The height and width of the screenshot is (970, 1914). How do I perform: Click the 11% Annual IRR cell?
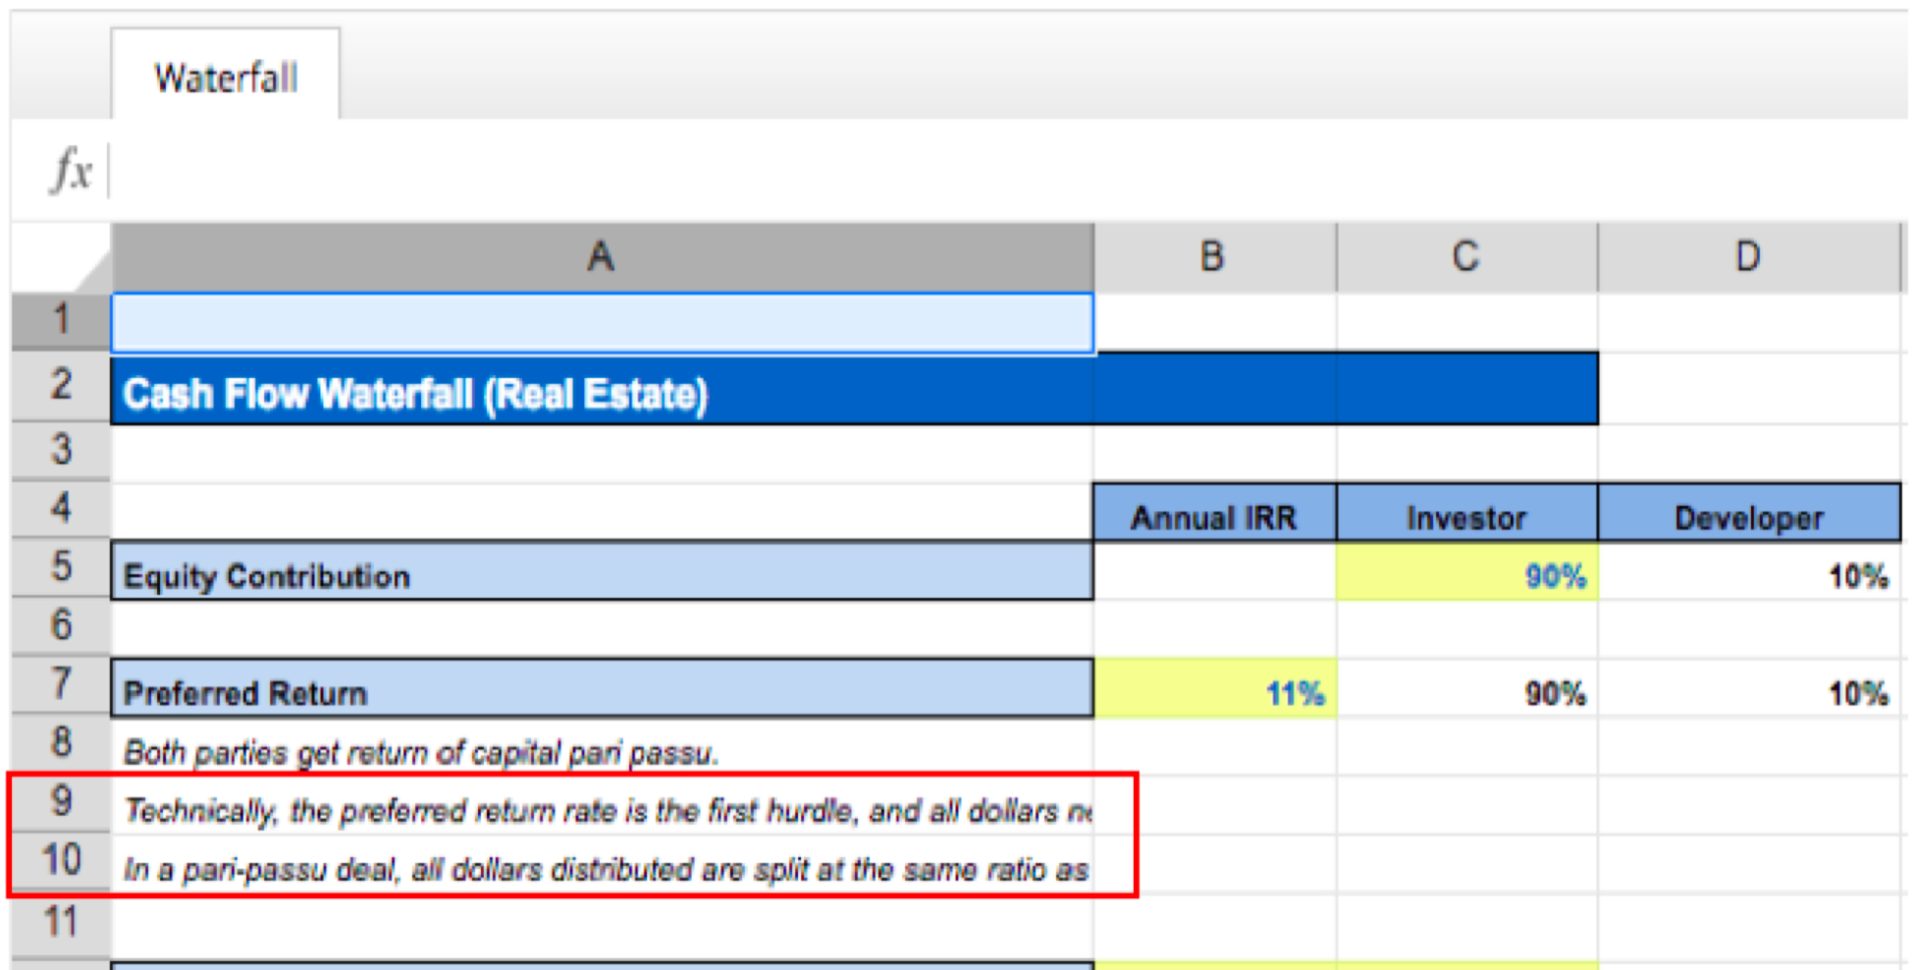click(1213, 691)
